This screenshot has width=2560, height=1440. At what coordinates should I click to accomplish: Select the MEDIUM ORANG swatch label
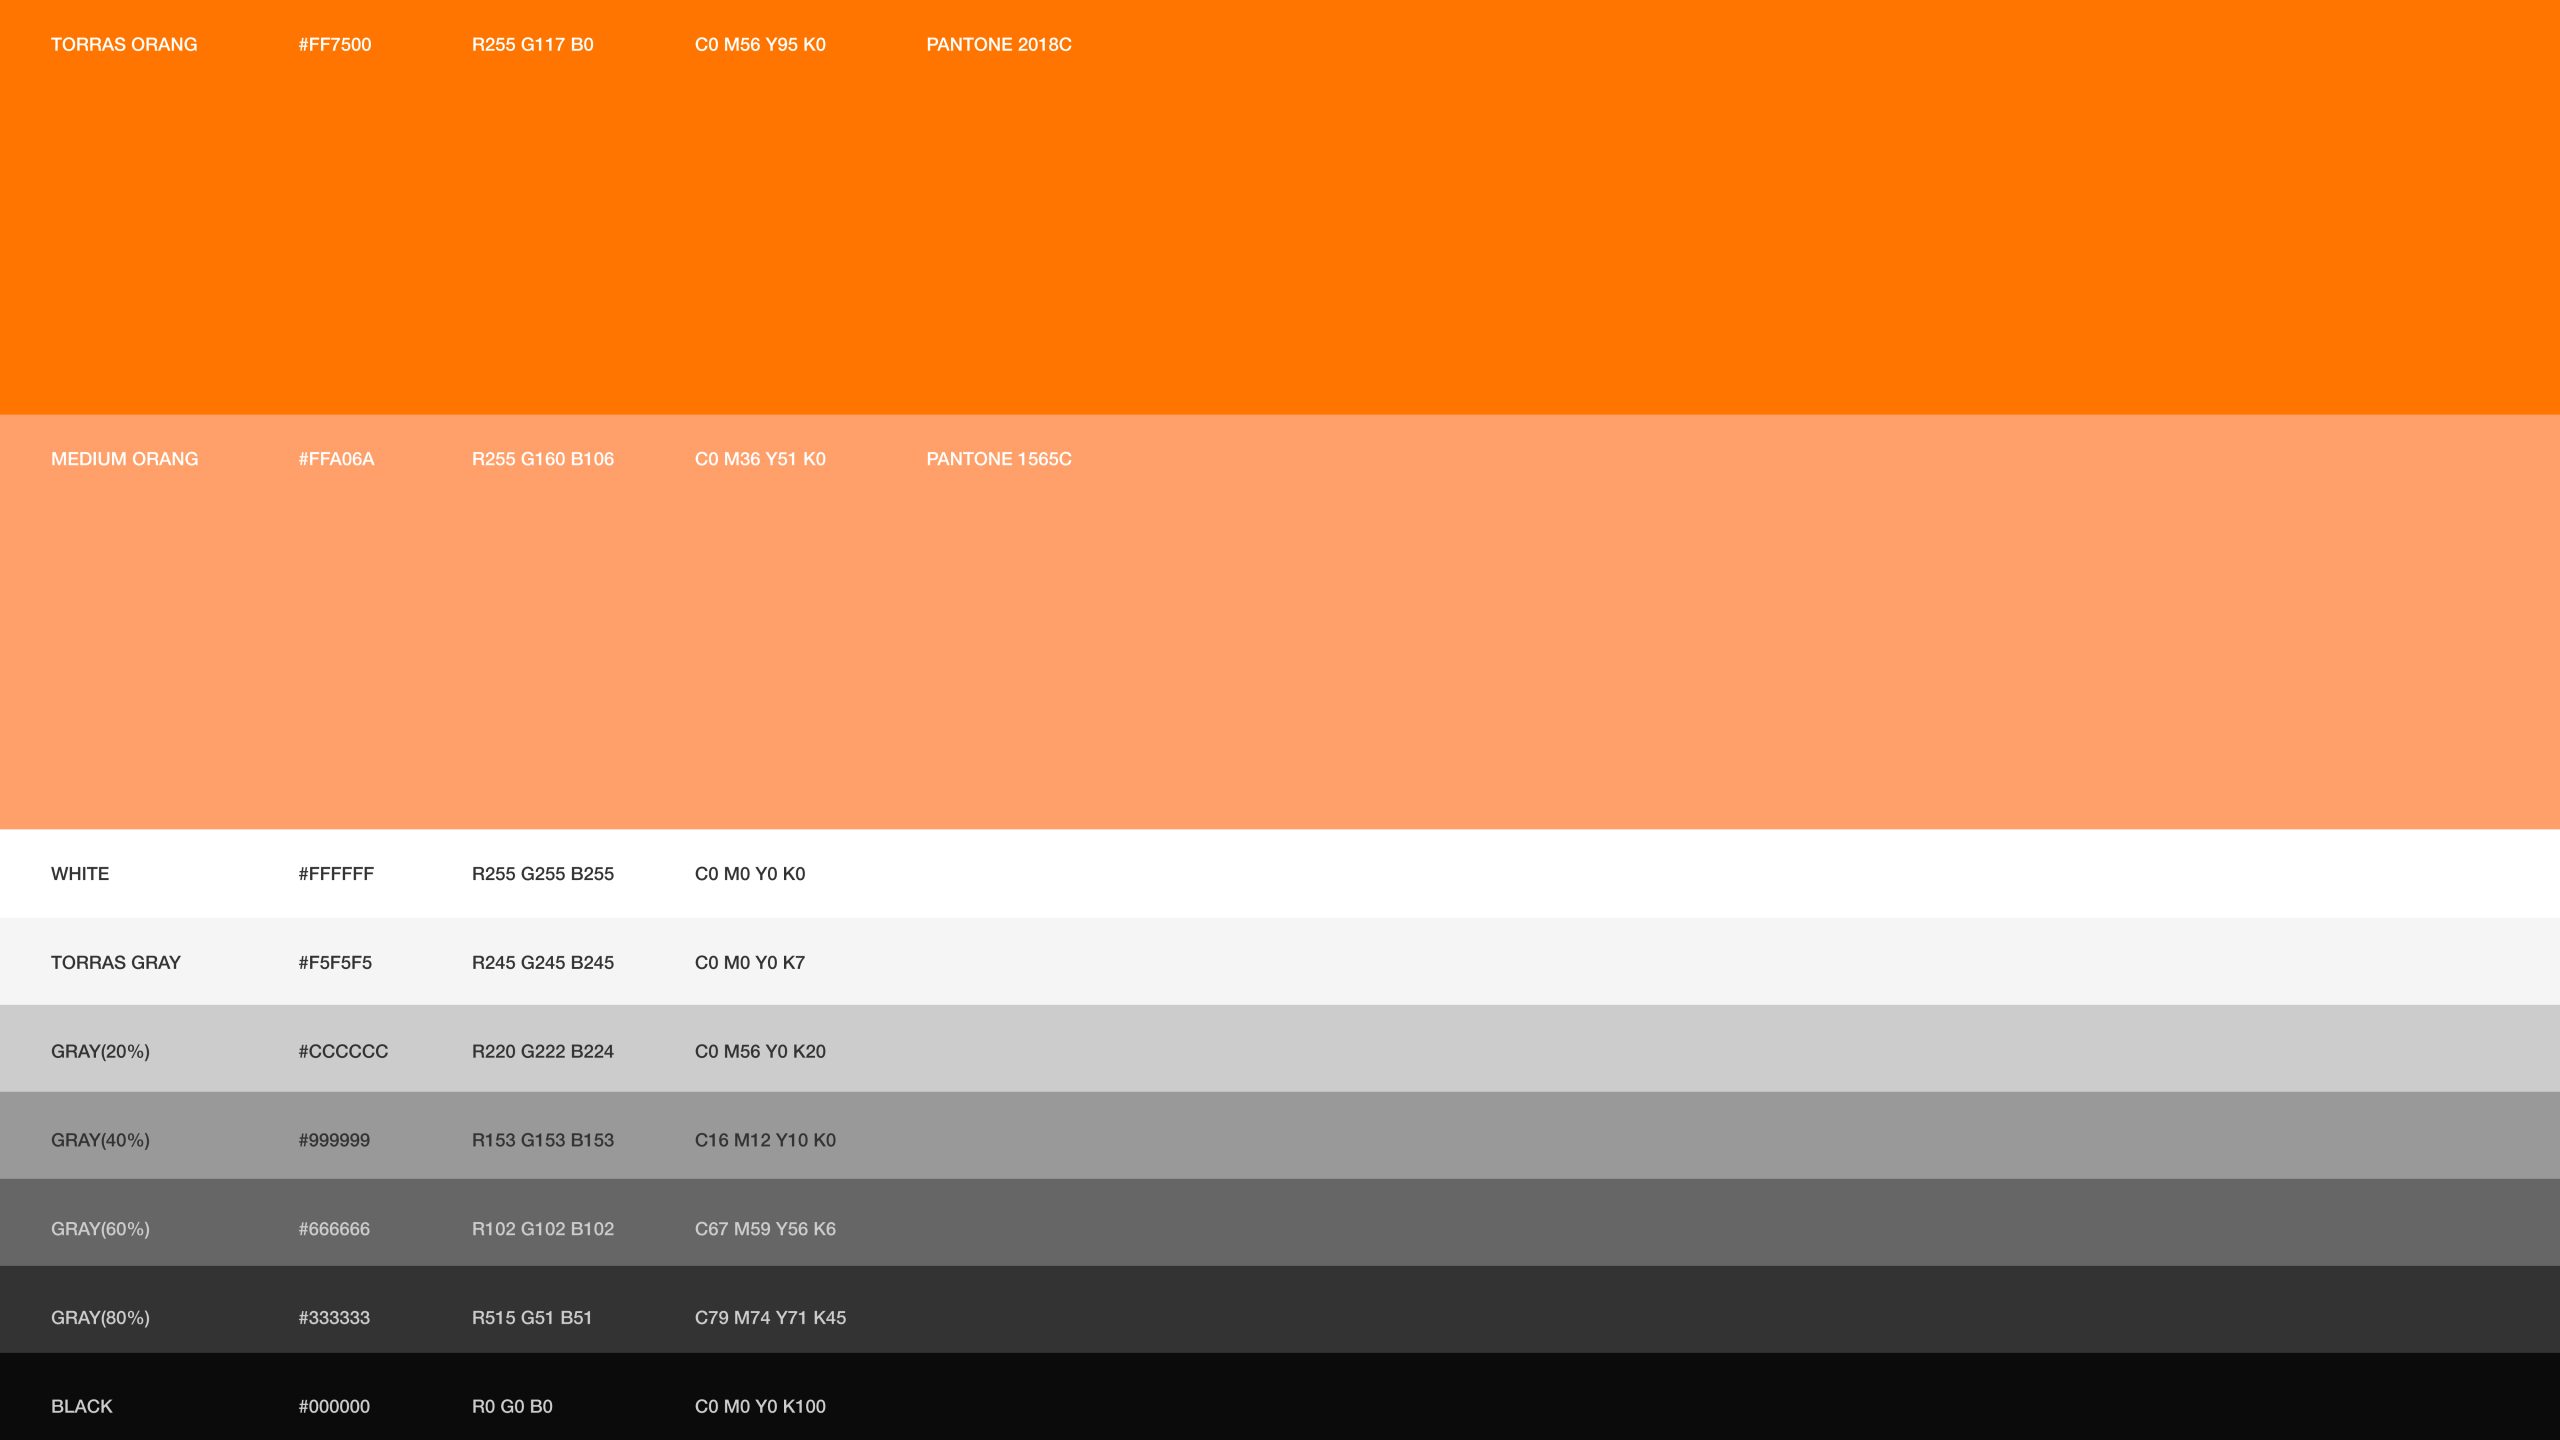(x=125, y=459)
